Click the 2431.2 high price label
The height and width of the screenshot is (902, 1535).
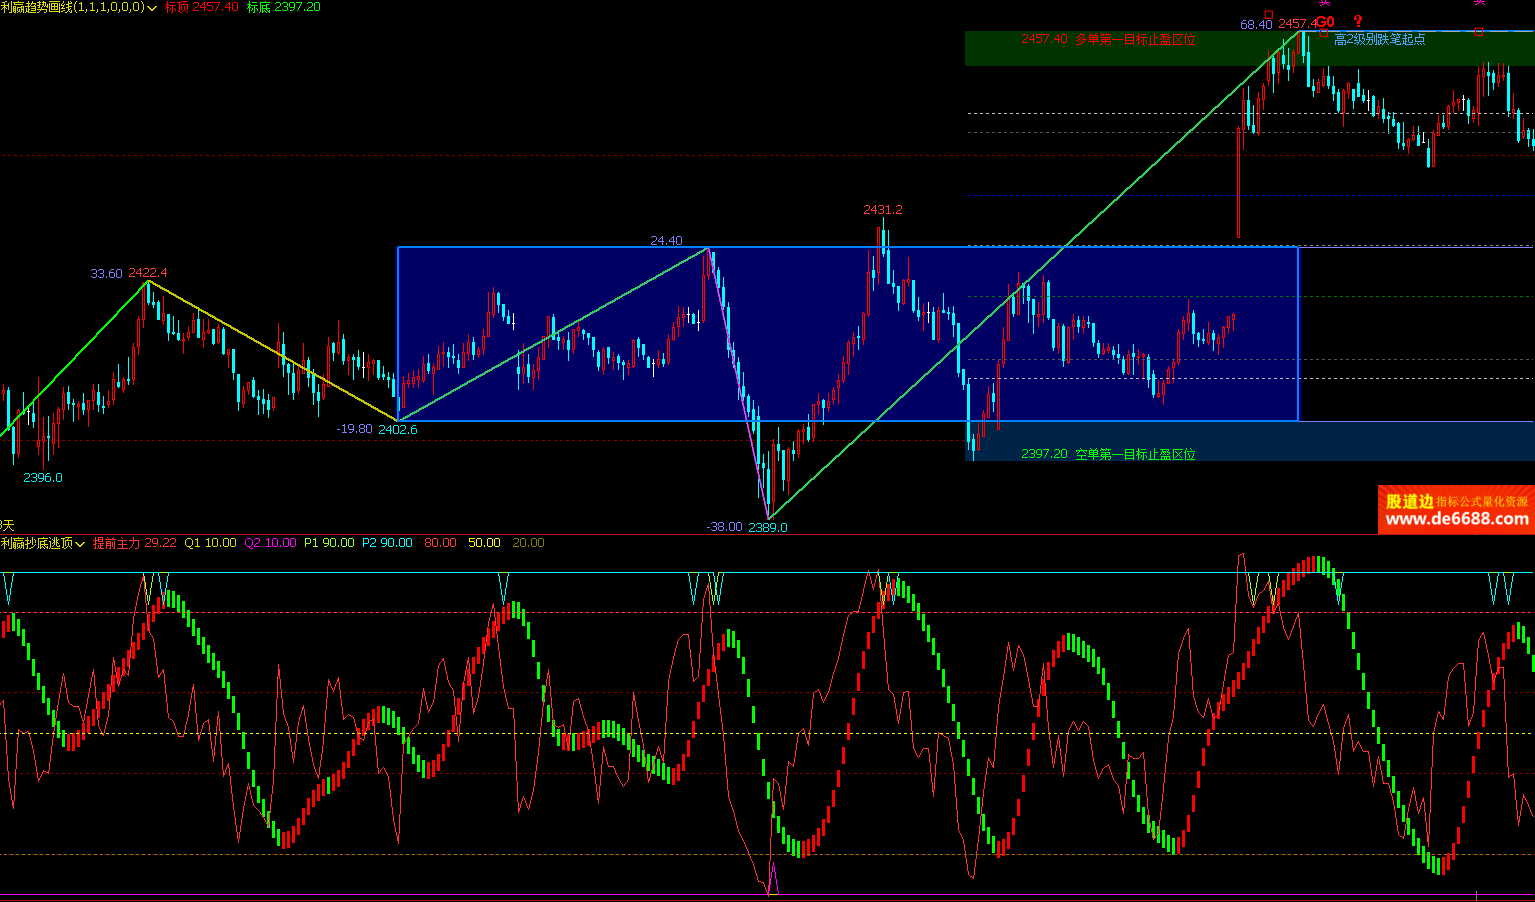point(883,210)
